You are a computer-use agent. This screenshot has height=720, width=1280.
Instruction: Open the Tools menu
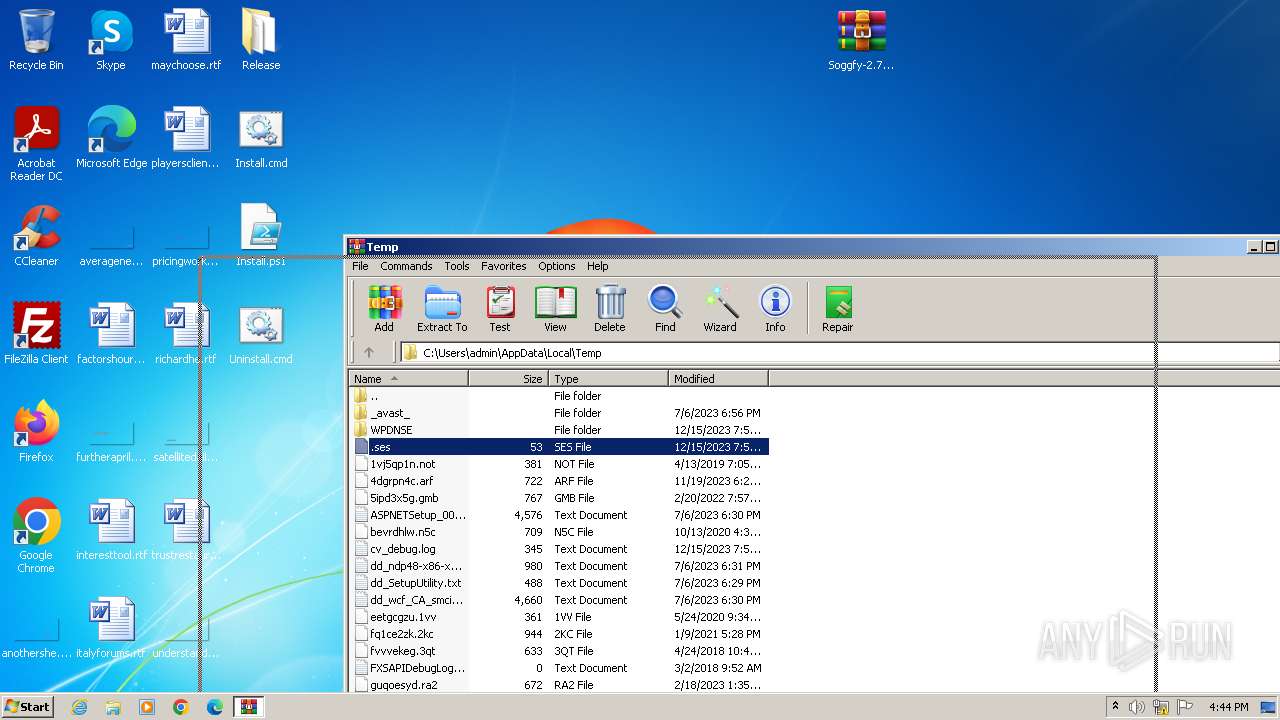457,266
